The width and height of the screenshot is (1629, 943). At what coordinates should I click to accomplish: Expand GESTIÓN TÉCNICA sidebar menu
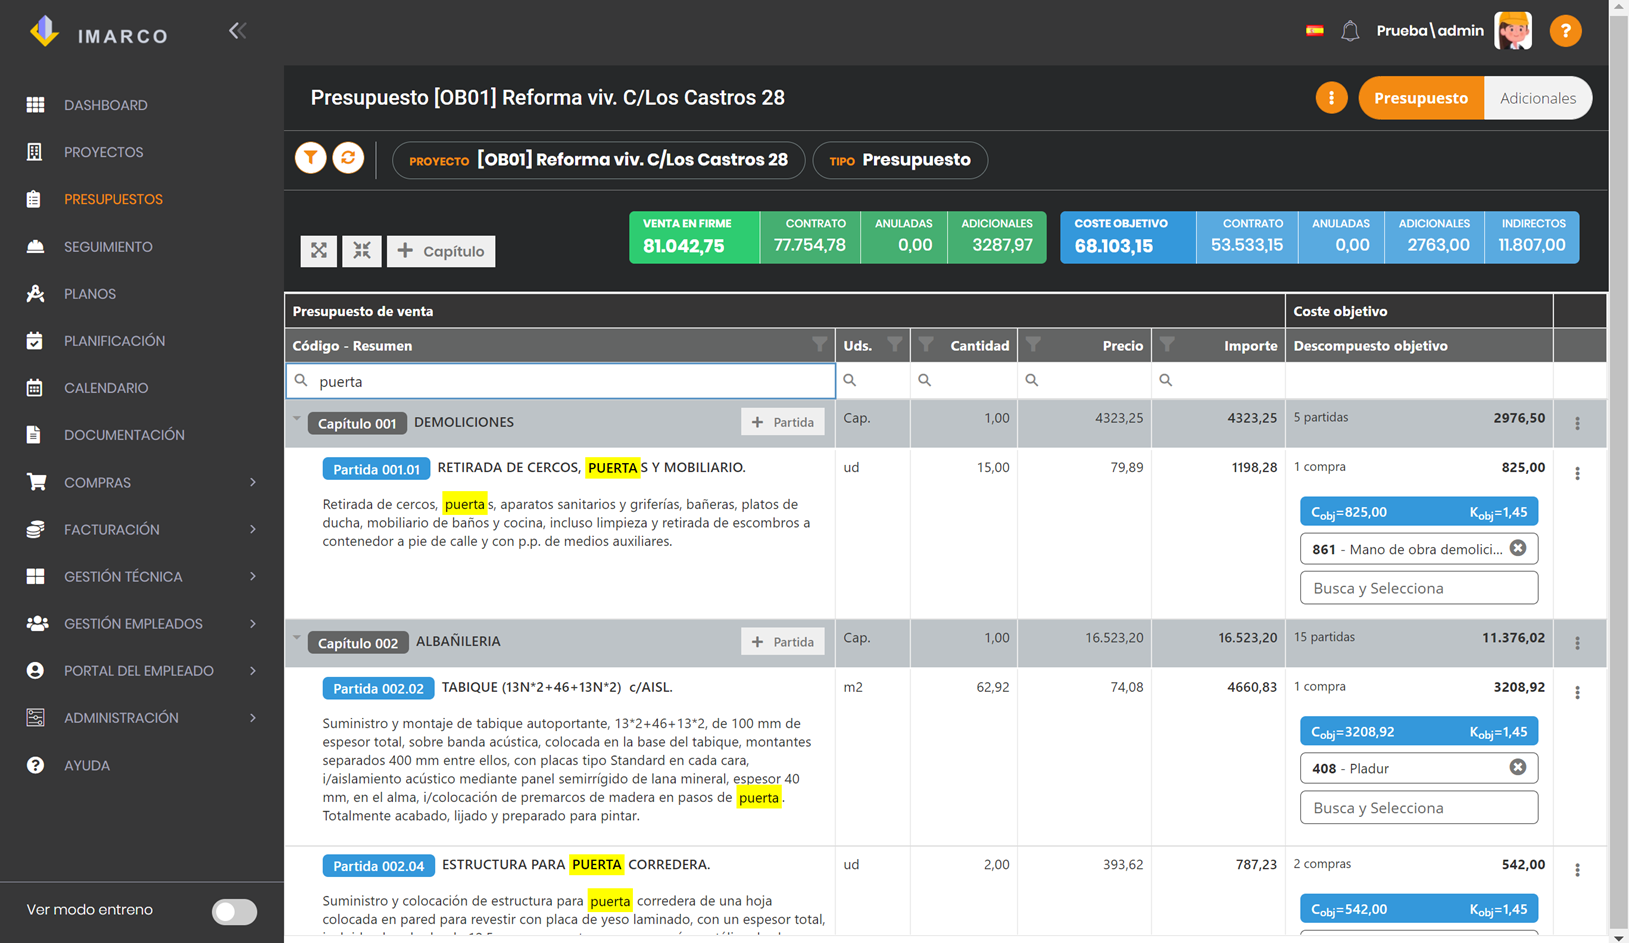[253, 576]
